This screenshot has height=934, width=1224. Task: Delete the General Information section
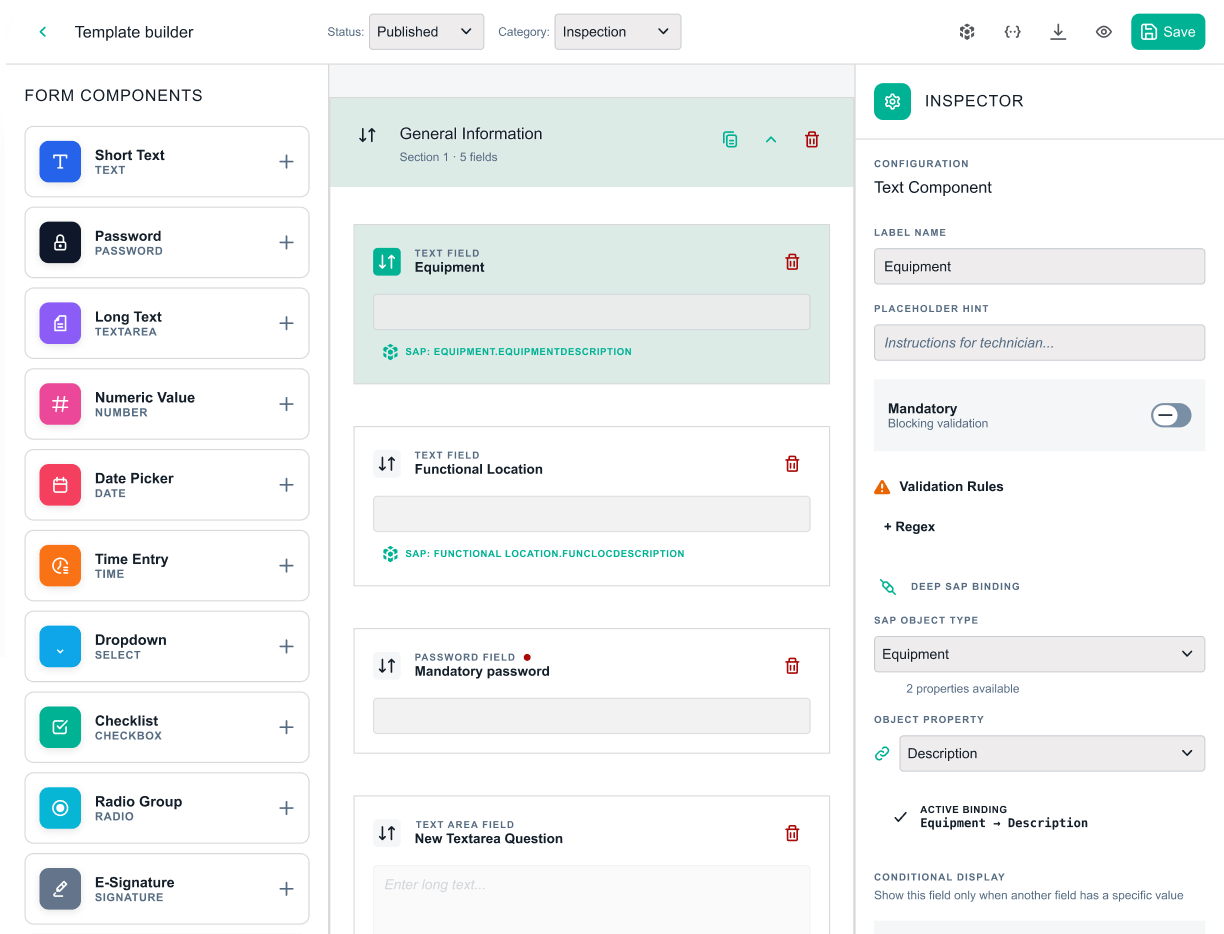(812, 140)
